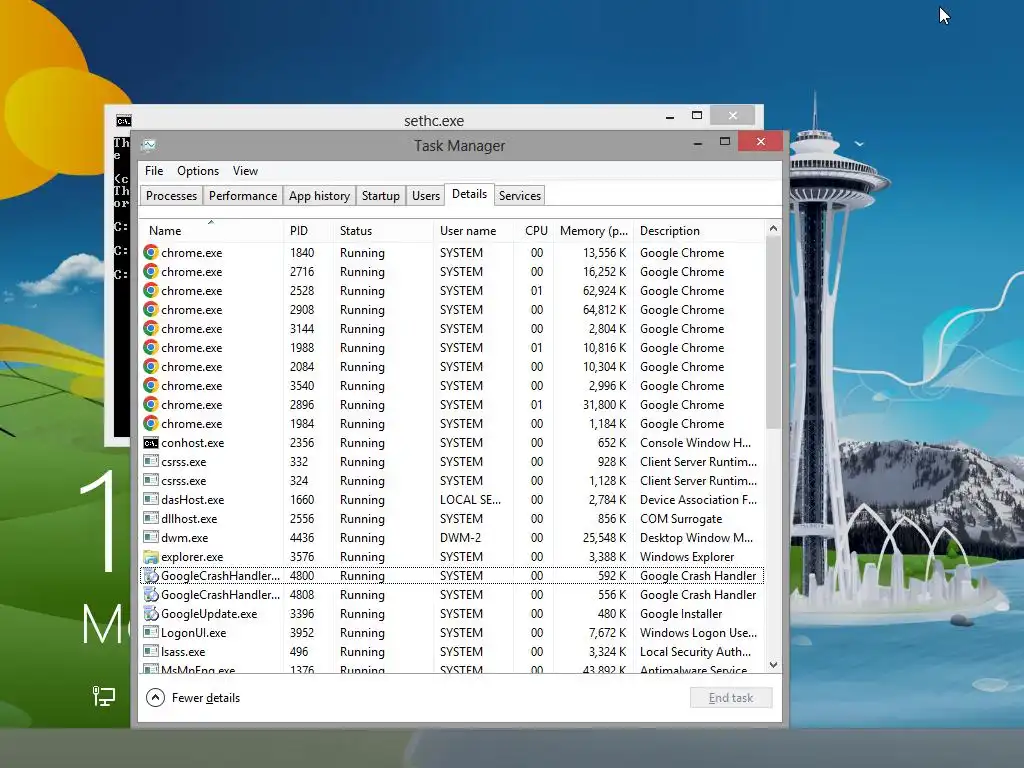Image resolution: width=1024 pixels, height=768 pixels.
Task: Click the GoogleCrashHandler icon for PID 4800
Action: coord(151,575)
